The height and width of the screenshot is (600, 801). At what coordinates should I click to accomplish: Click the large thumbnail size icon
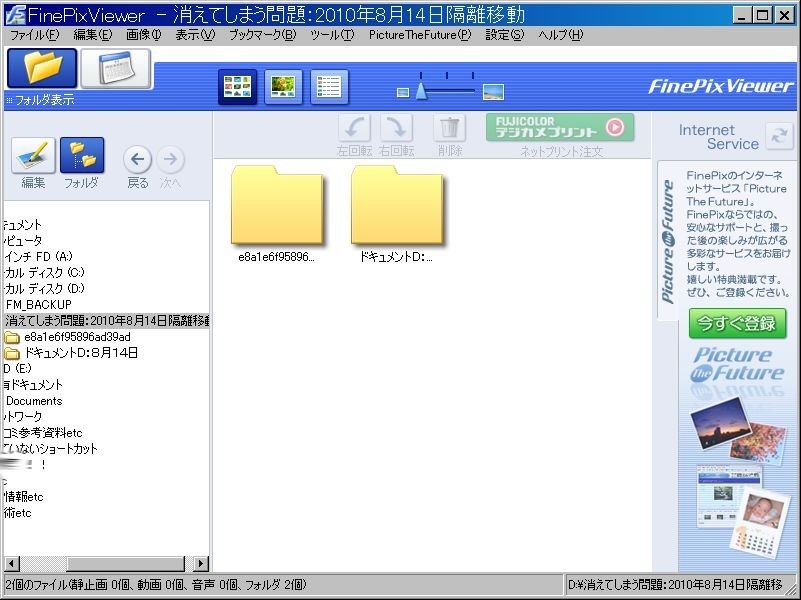(493, 92)
